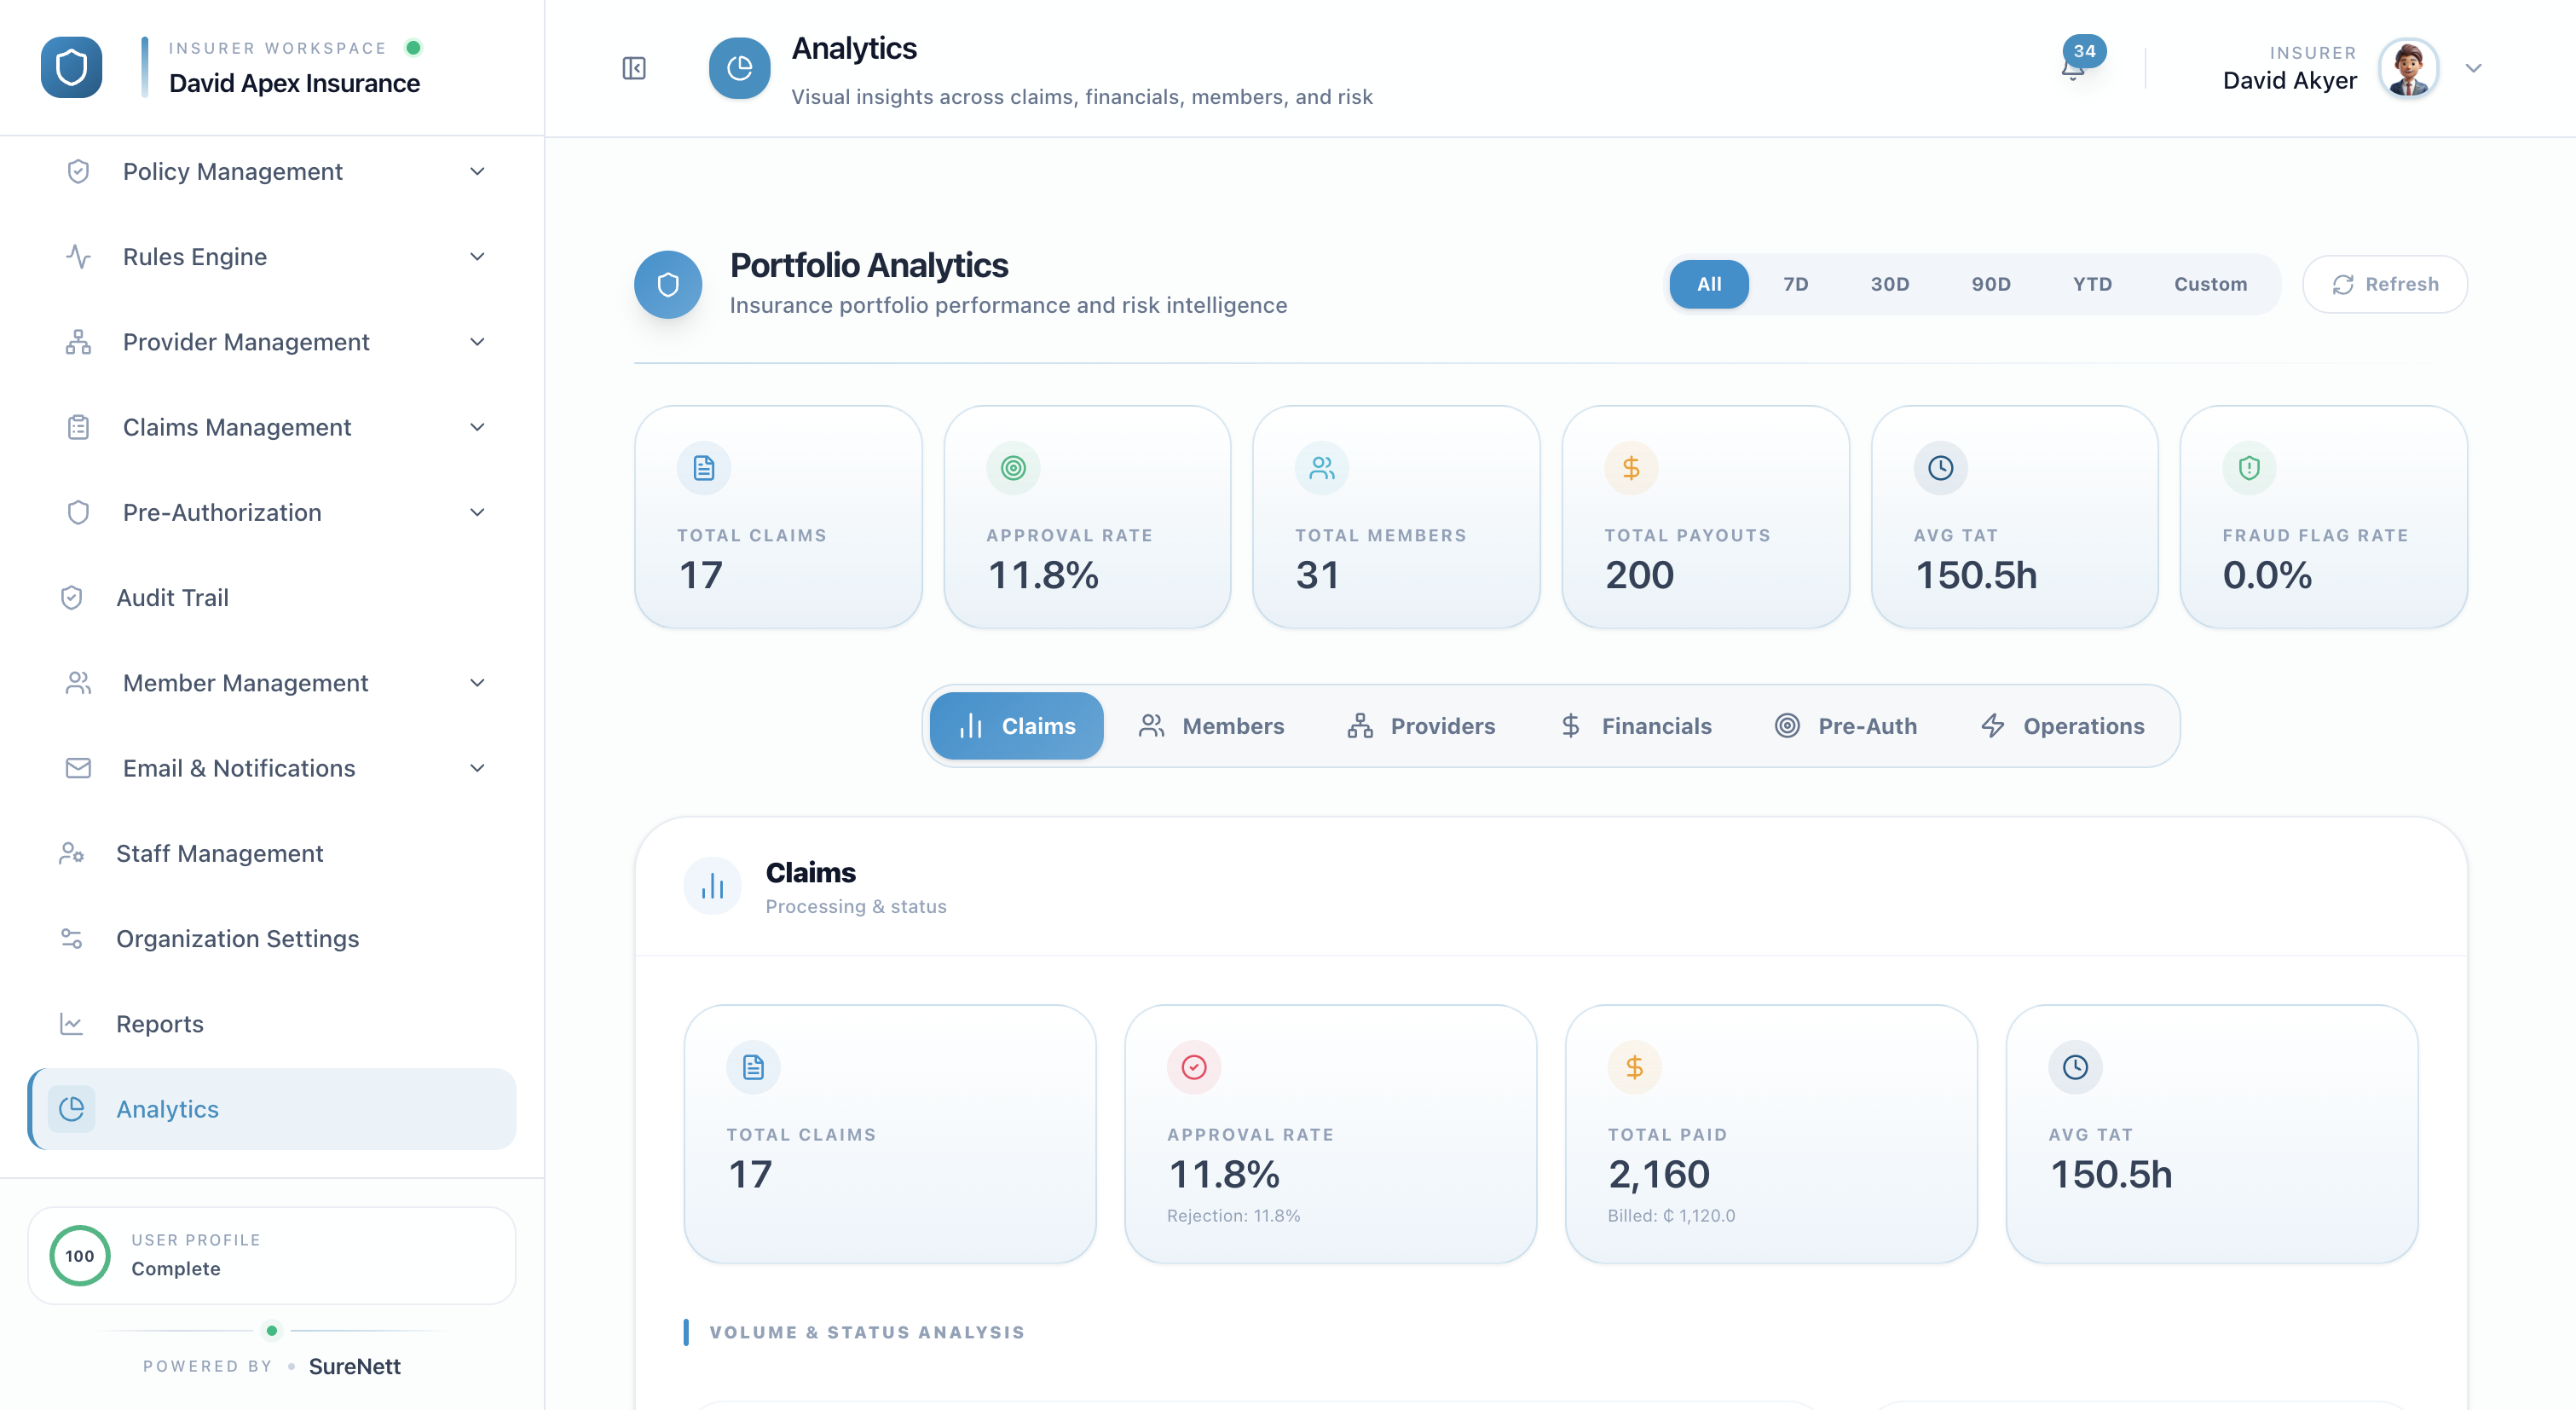The height and width of the screenshot is (1410, 2576).
Task: Expand the Member Management chevron
Action: point(478,683)
